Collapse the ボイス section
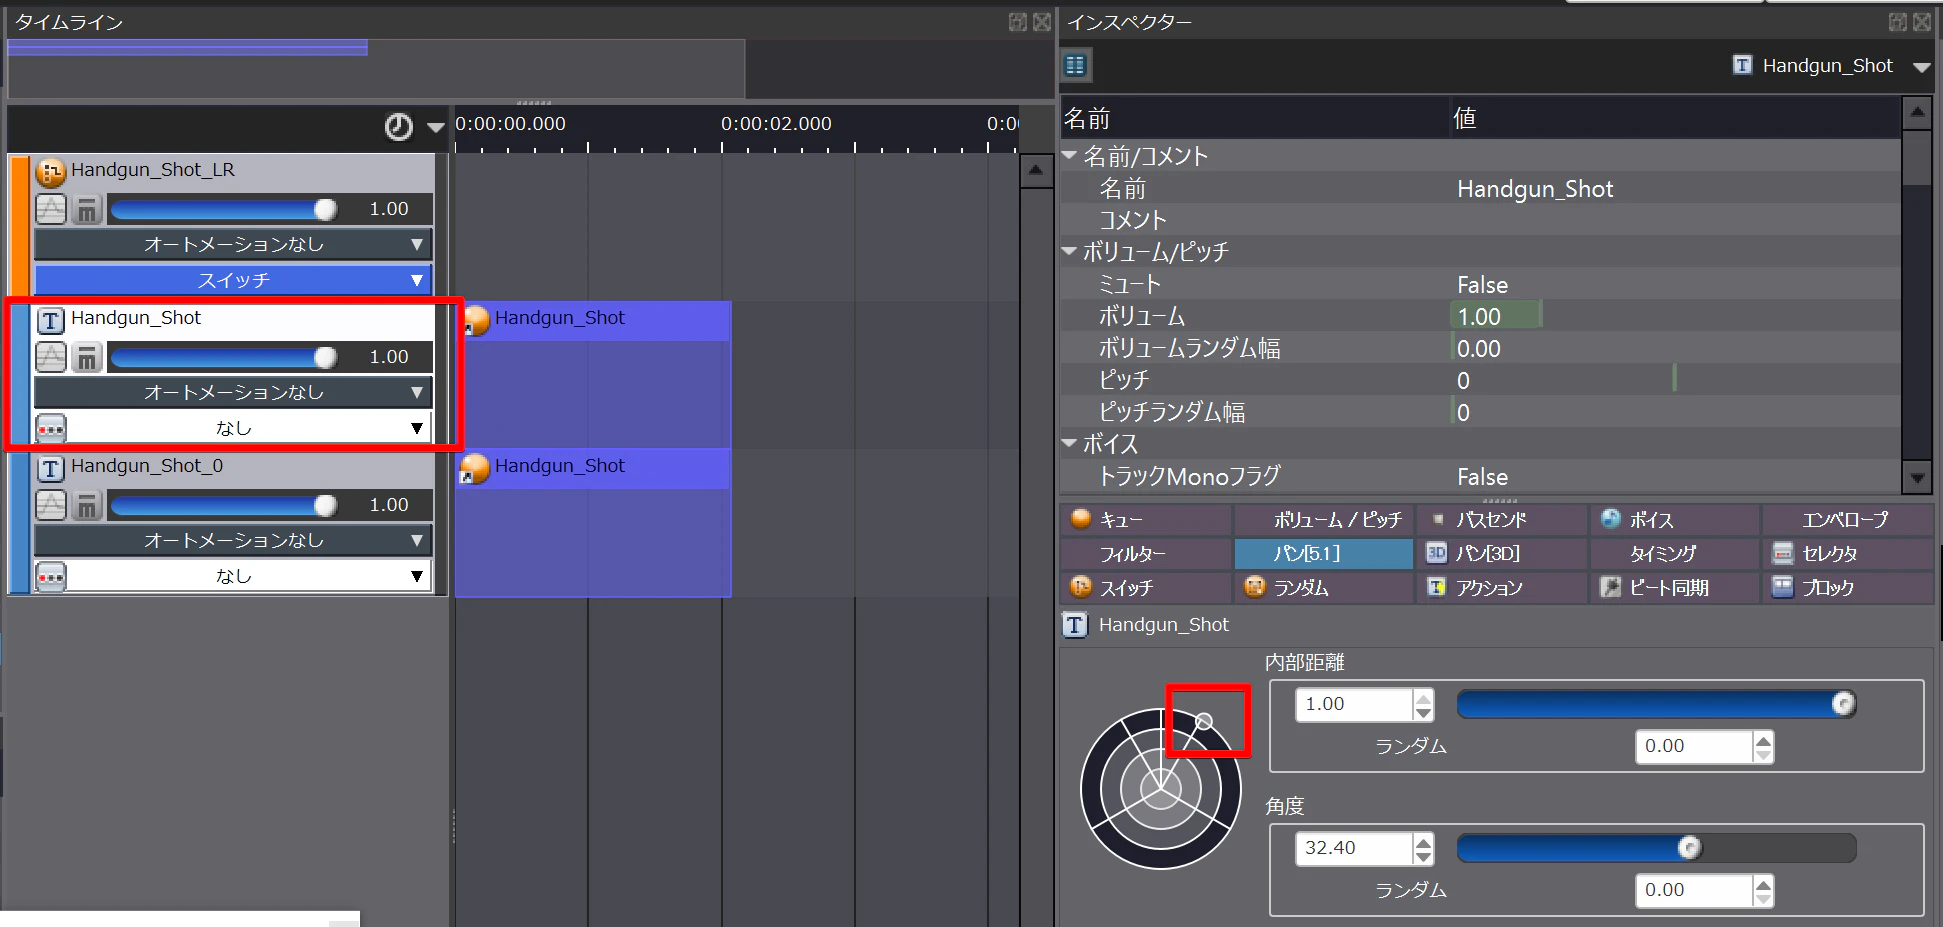This screenshot has height=927, width=1943. pyautogui.click(x=1070, y=443)
